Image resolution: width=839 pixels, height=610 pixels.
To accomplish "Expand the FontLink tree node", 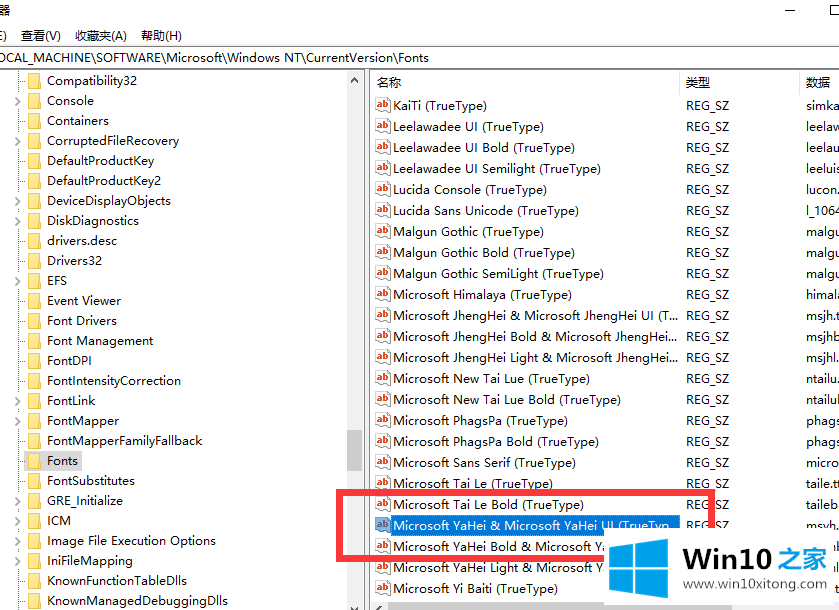I will tap(17, 401).
